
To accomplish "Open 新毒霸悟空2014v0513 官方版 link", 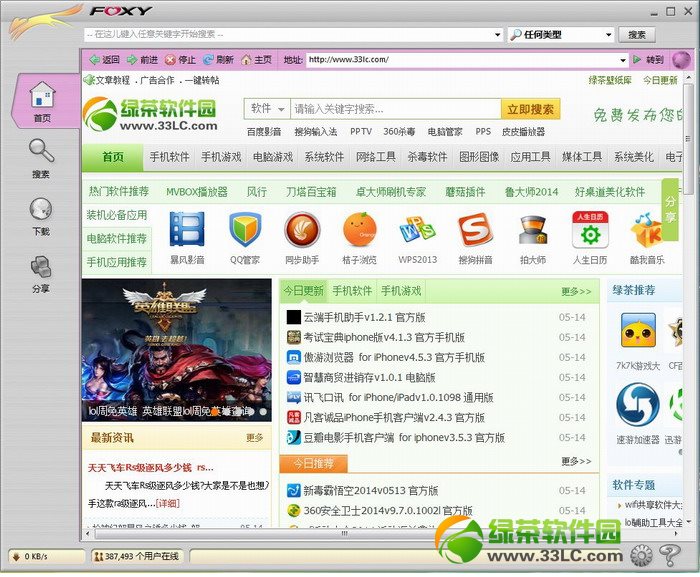I will pos(371,490).
